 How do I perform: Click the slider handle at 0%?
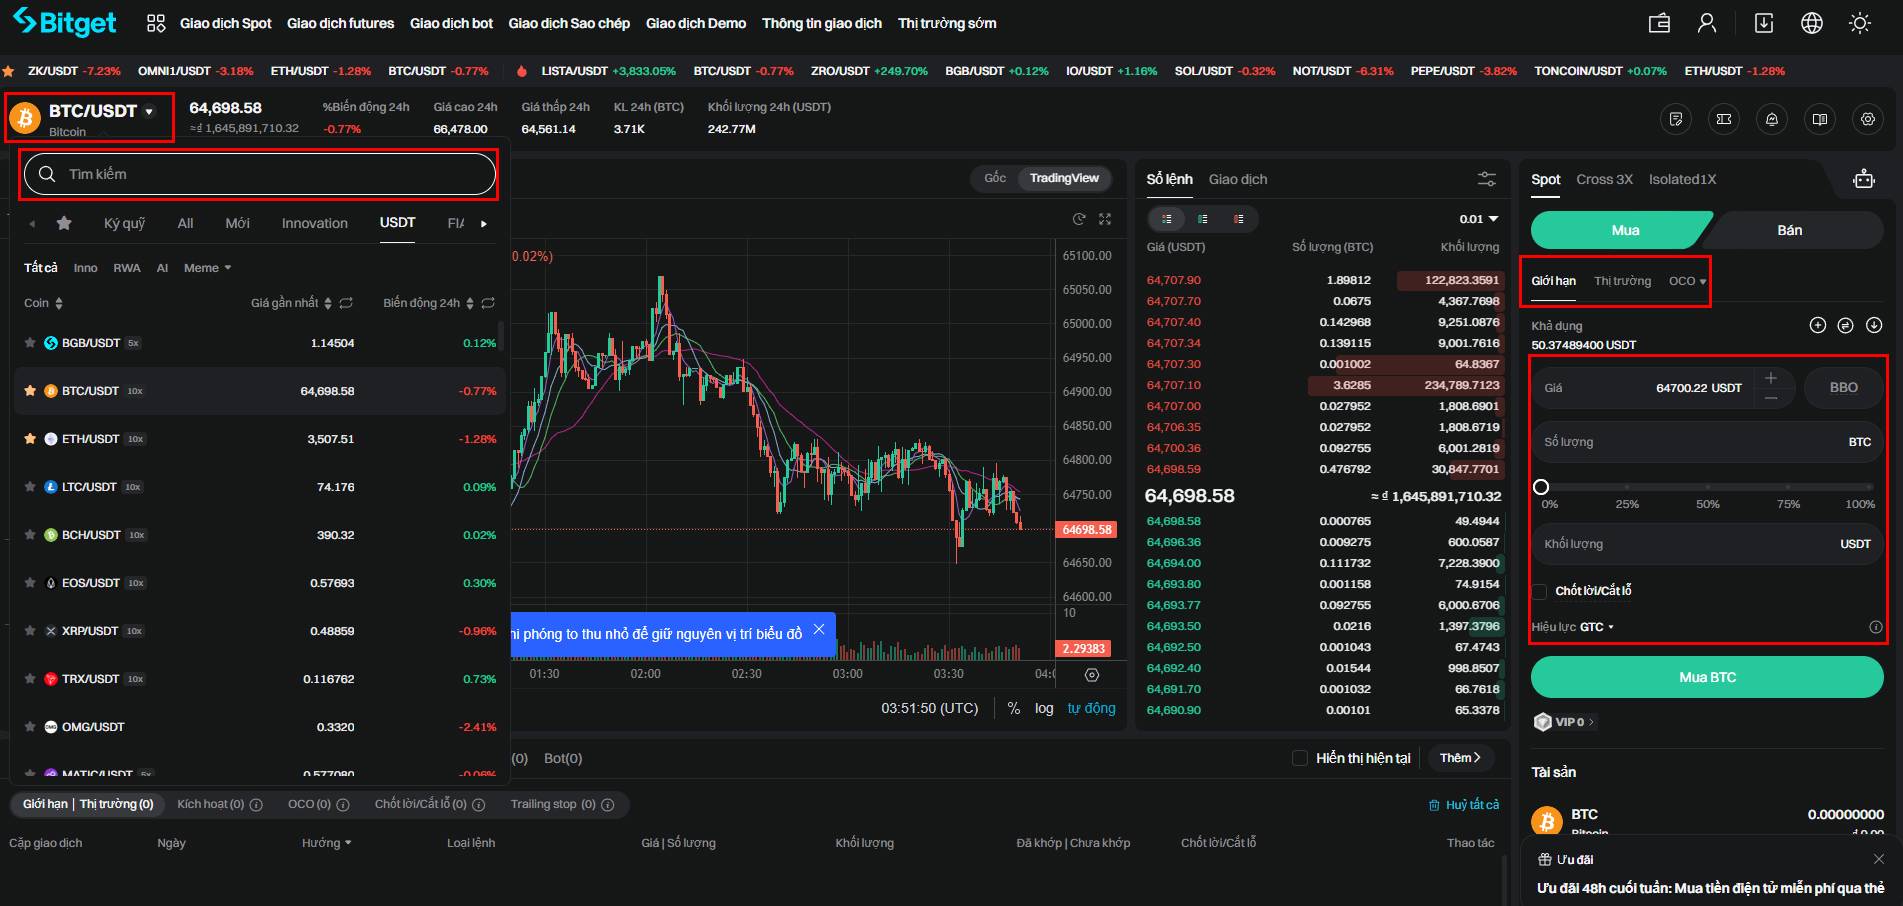(x=1541, y=487)
